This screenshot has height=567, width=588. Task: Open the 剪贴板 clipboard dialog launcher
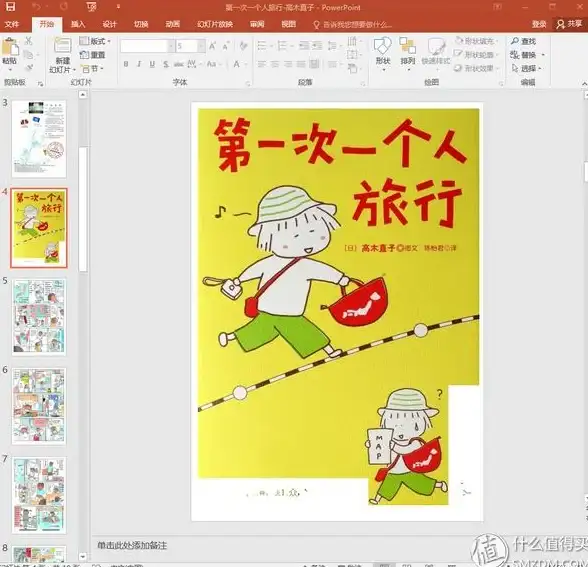40,84
